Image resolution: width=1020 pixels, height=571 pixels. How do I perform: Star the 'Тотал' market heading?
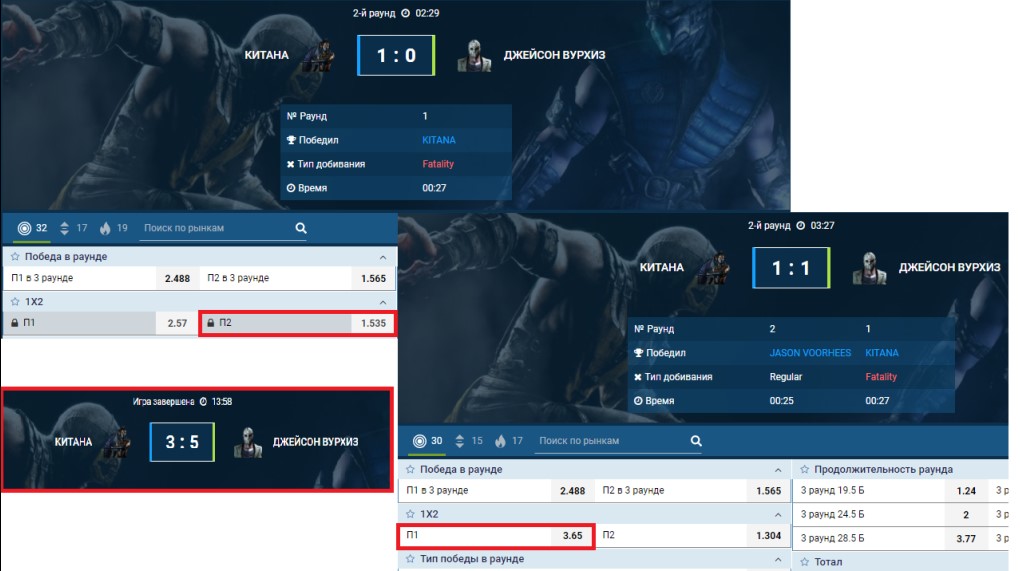point(805,562)
